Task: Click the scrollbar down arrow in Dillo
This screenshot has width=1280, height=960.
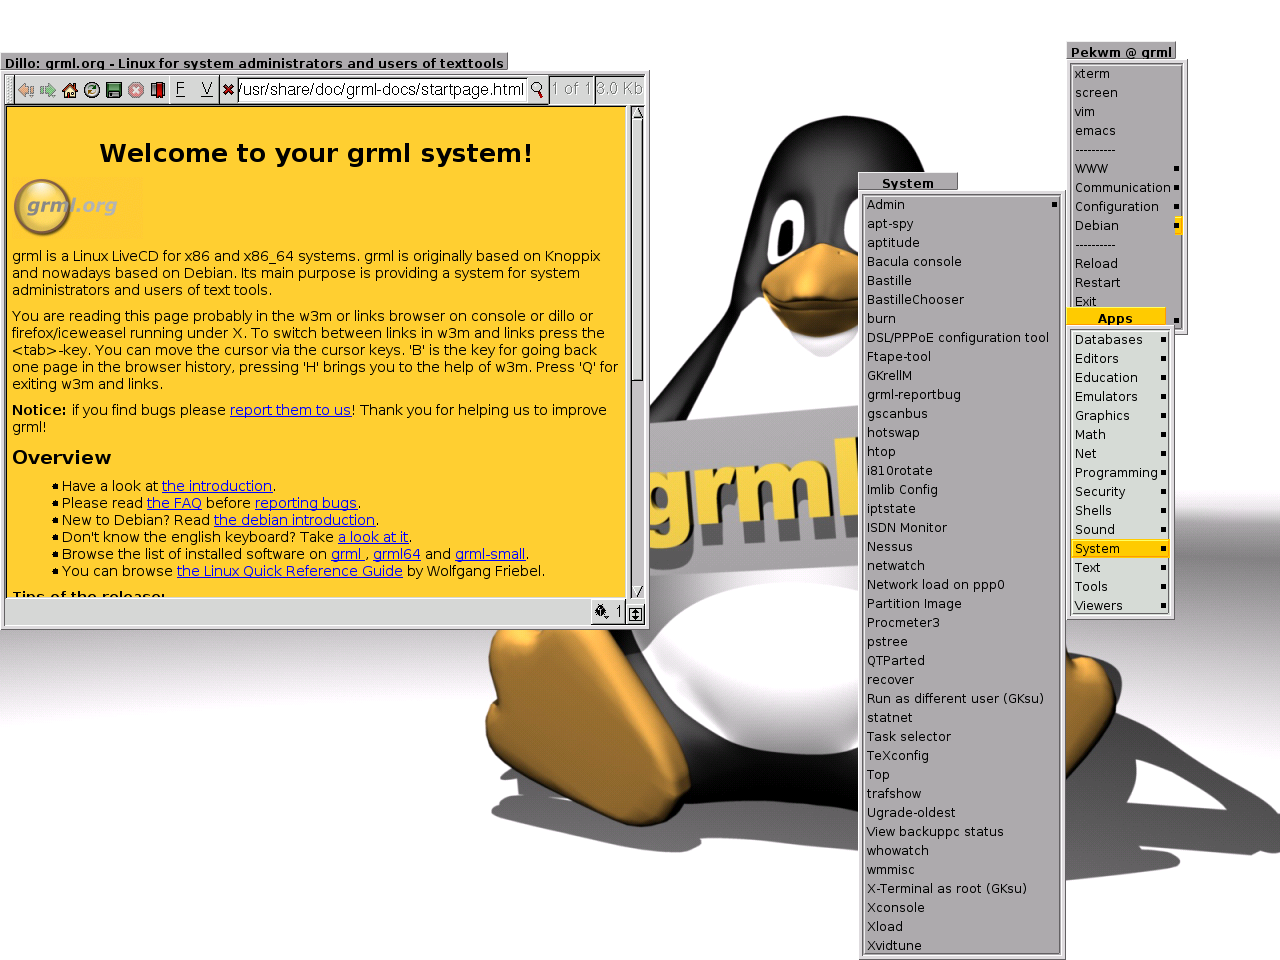Action: pos(638,591)
